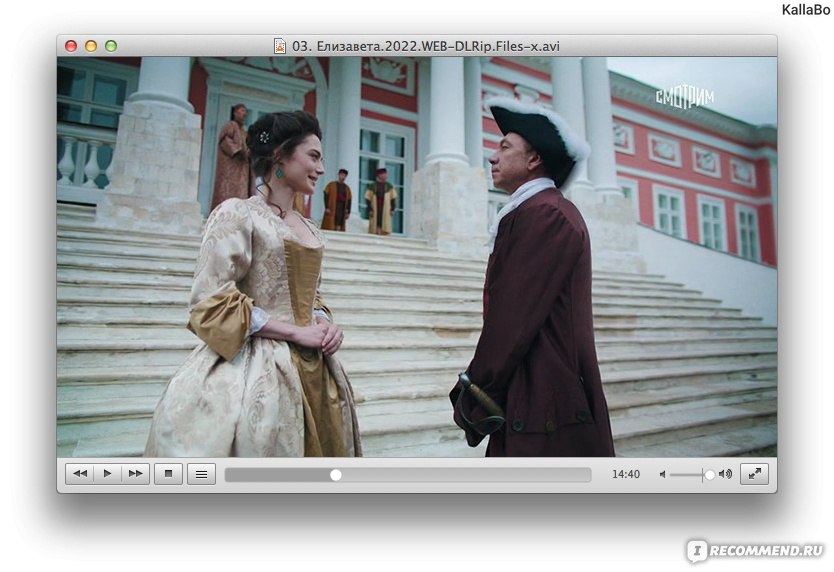The width and height of the screenshot is (834, 572).
Task: Toggle fullscreen mode
Action: pyautogui.click(x=754, y=474)
